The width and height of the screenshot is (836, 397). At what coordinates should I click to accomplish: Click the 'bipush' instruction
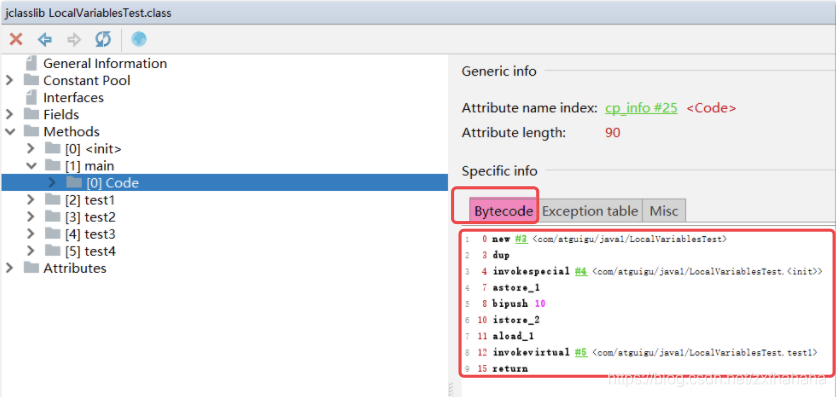(510, 304)
